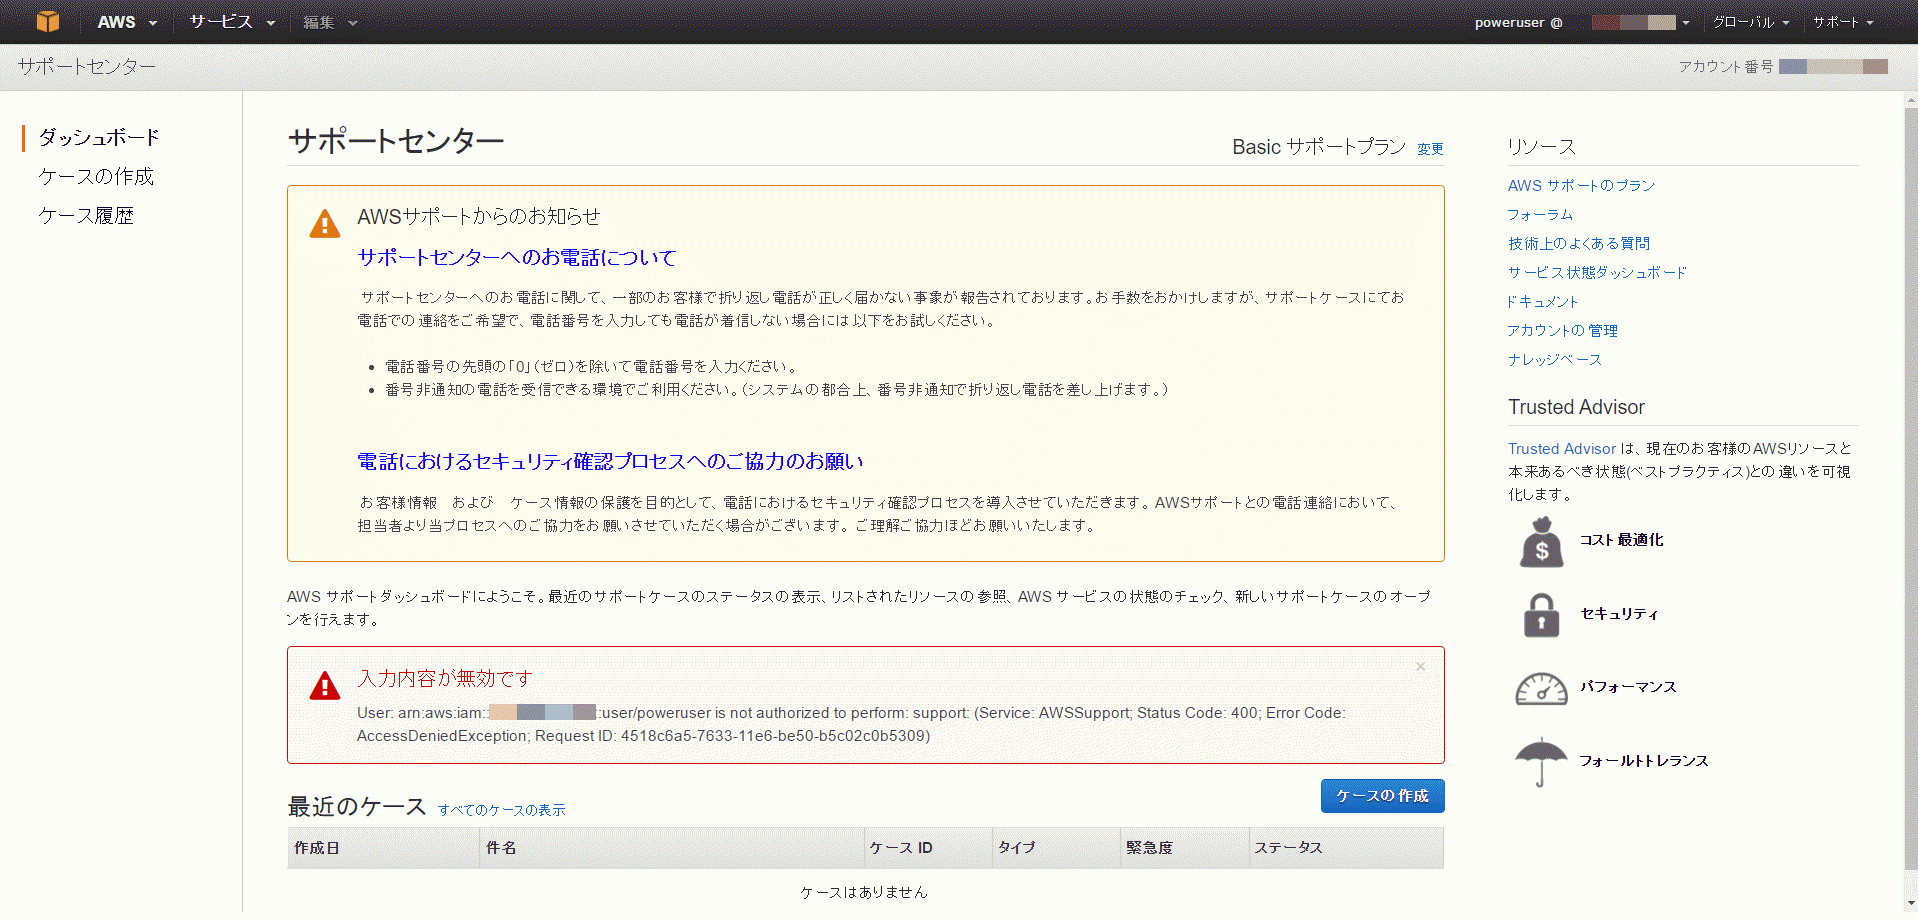Open the Performance gauge icon

(x=1541, y=688)
